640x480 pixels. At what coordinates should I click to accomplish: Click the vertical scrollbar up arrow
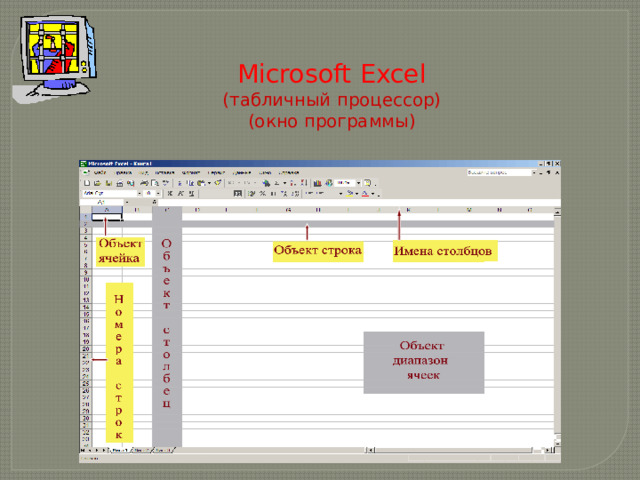pyautogui.click(x=557, y=211)
